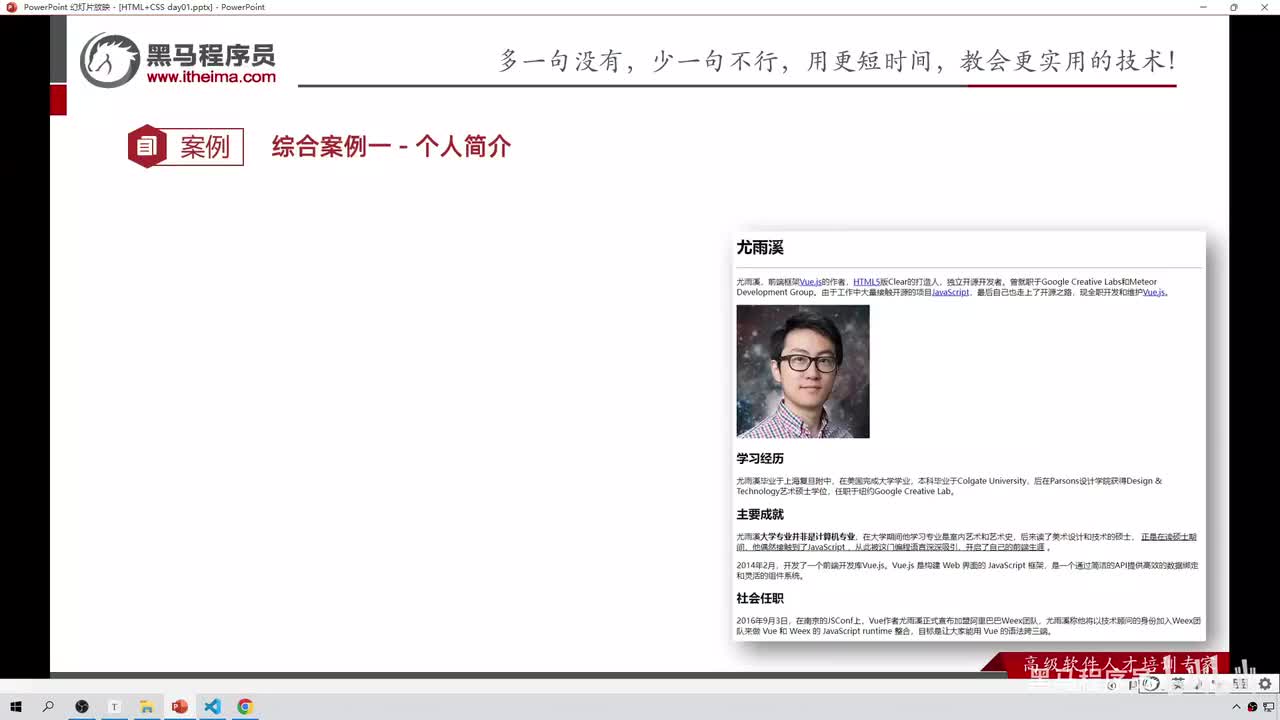
Task: Switch to OBS Studio in taskbar
Action: [x=82, y=706]
